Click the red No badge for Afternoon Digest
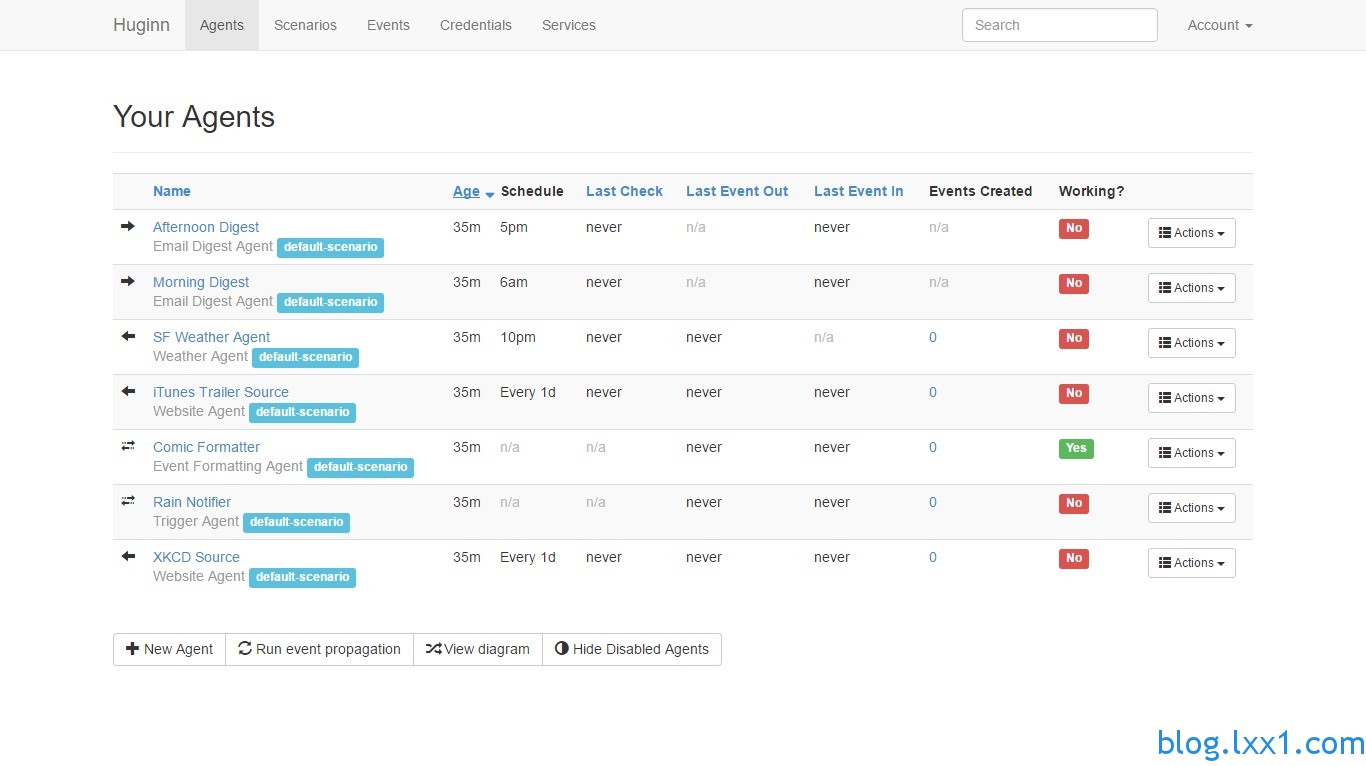 tap(1074, 228)
